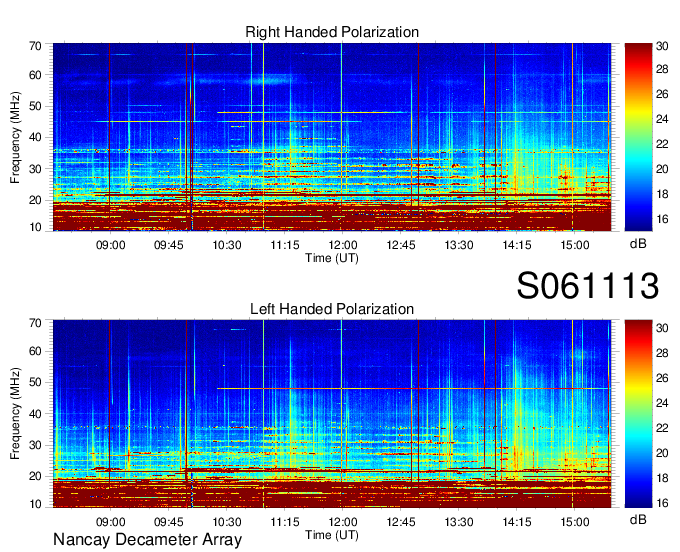Click 40 MHz tick on Left Handed plot
This screenshot has width=680, height=552.
click(x=35, y=414)
